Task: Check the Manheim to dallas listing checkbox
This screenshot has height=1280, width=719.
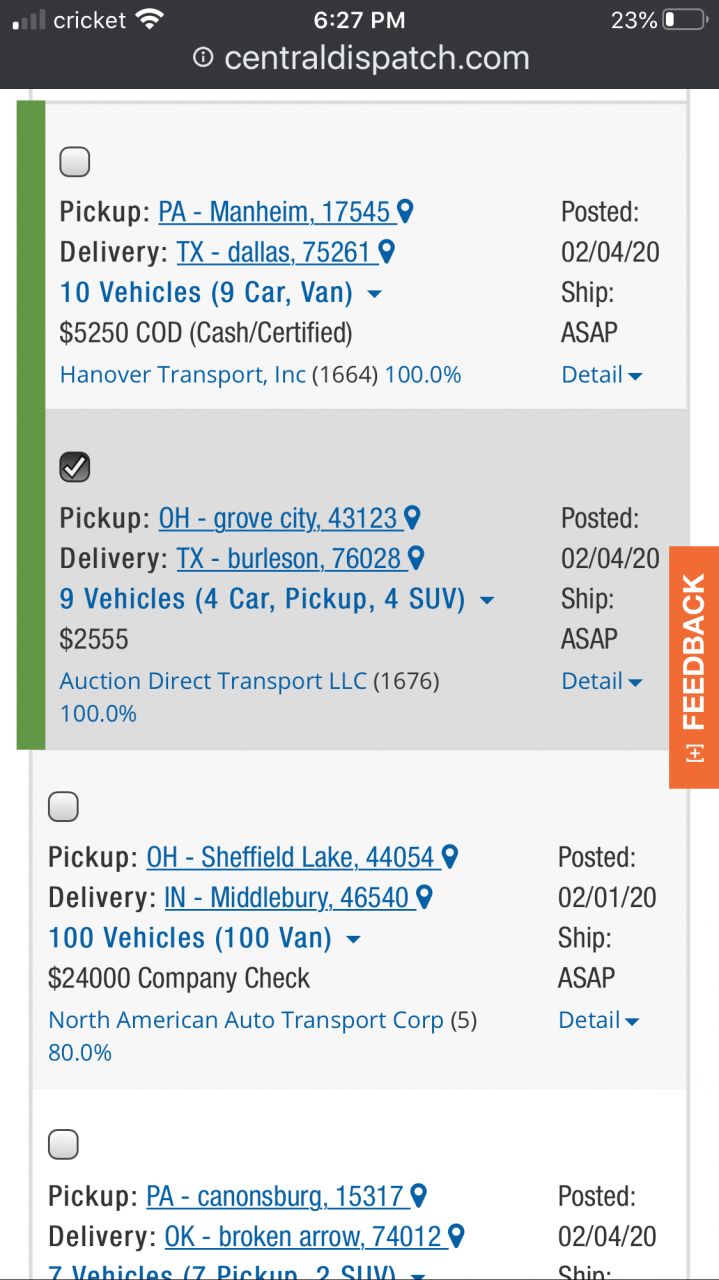Action: (75, 161)
